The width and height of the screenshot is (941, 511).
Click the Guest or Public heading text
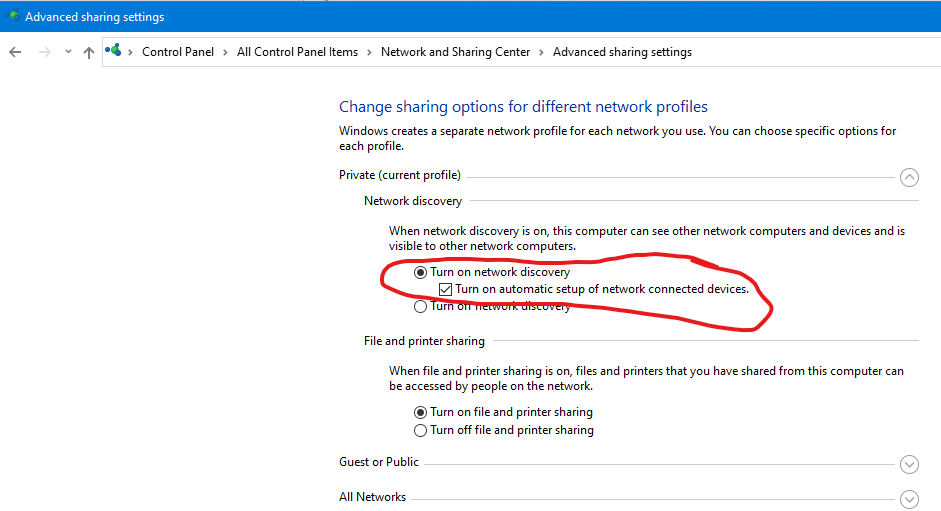point(379,462)
